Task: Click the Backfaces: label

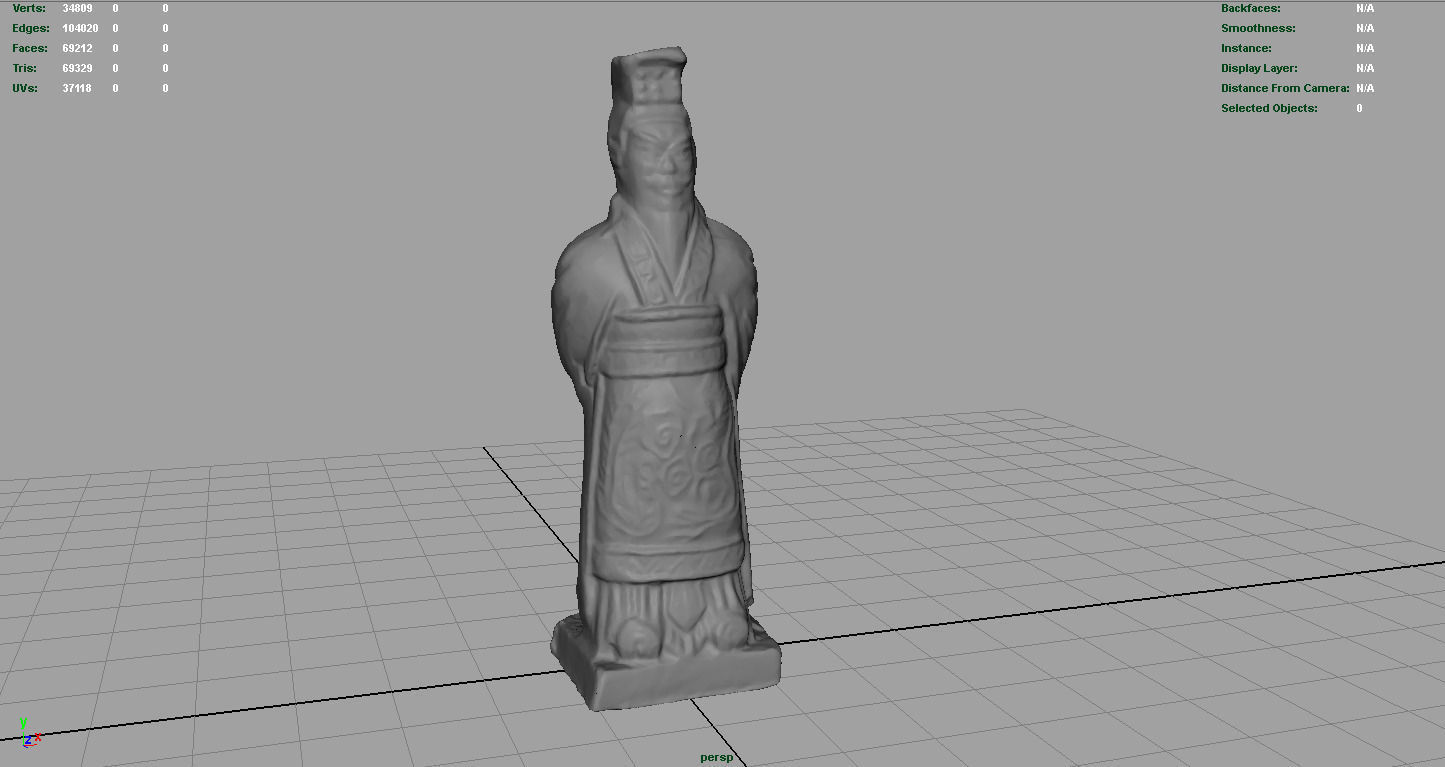Action: coord(1251,8)
